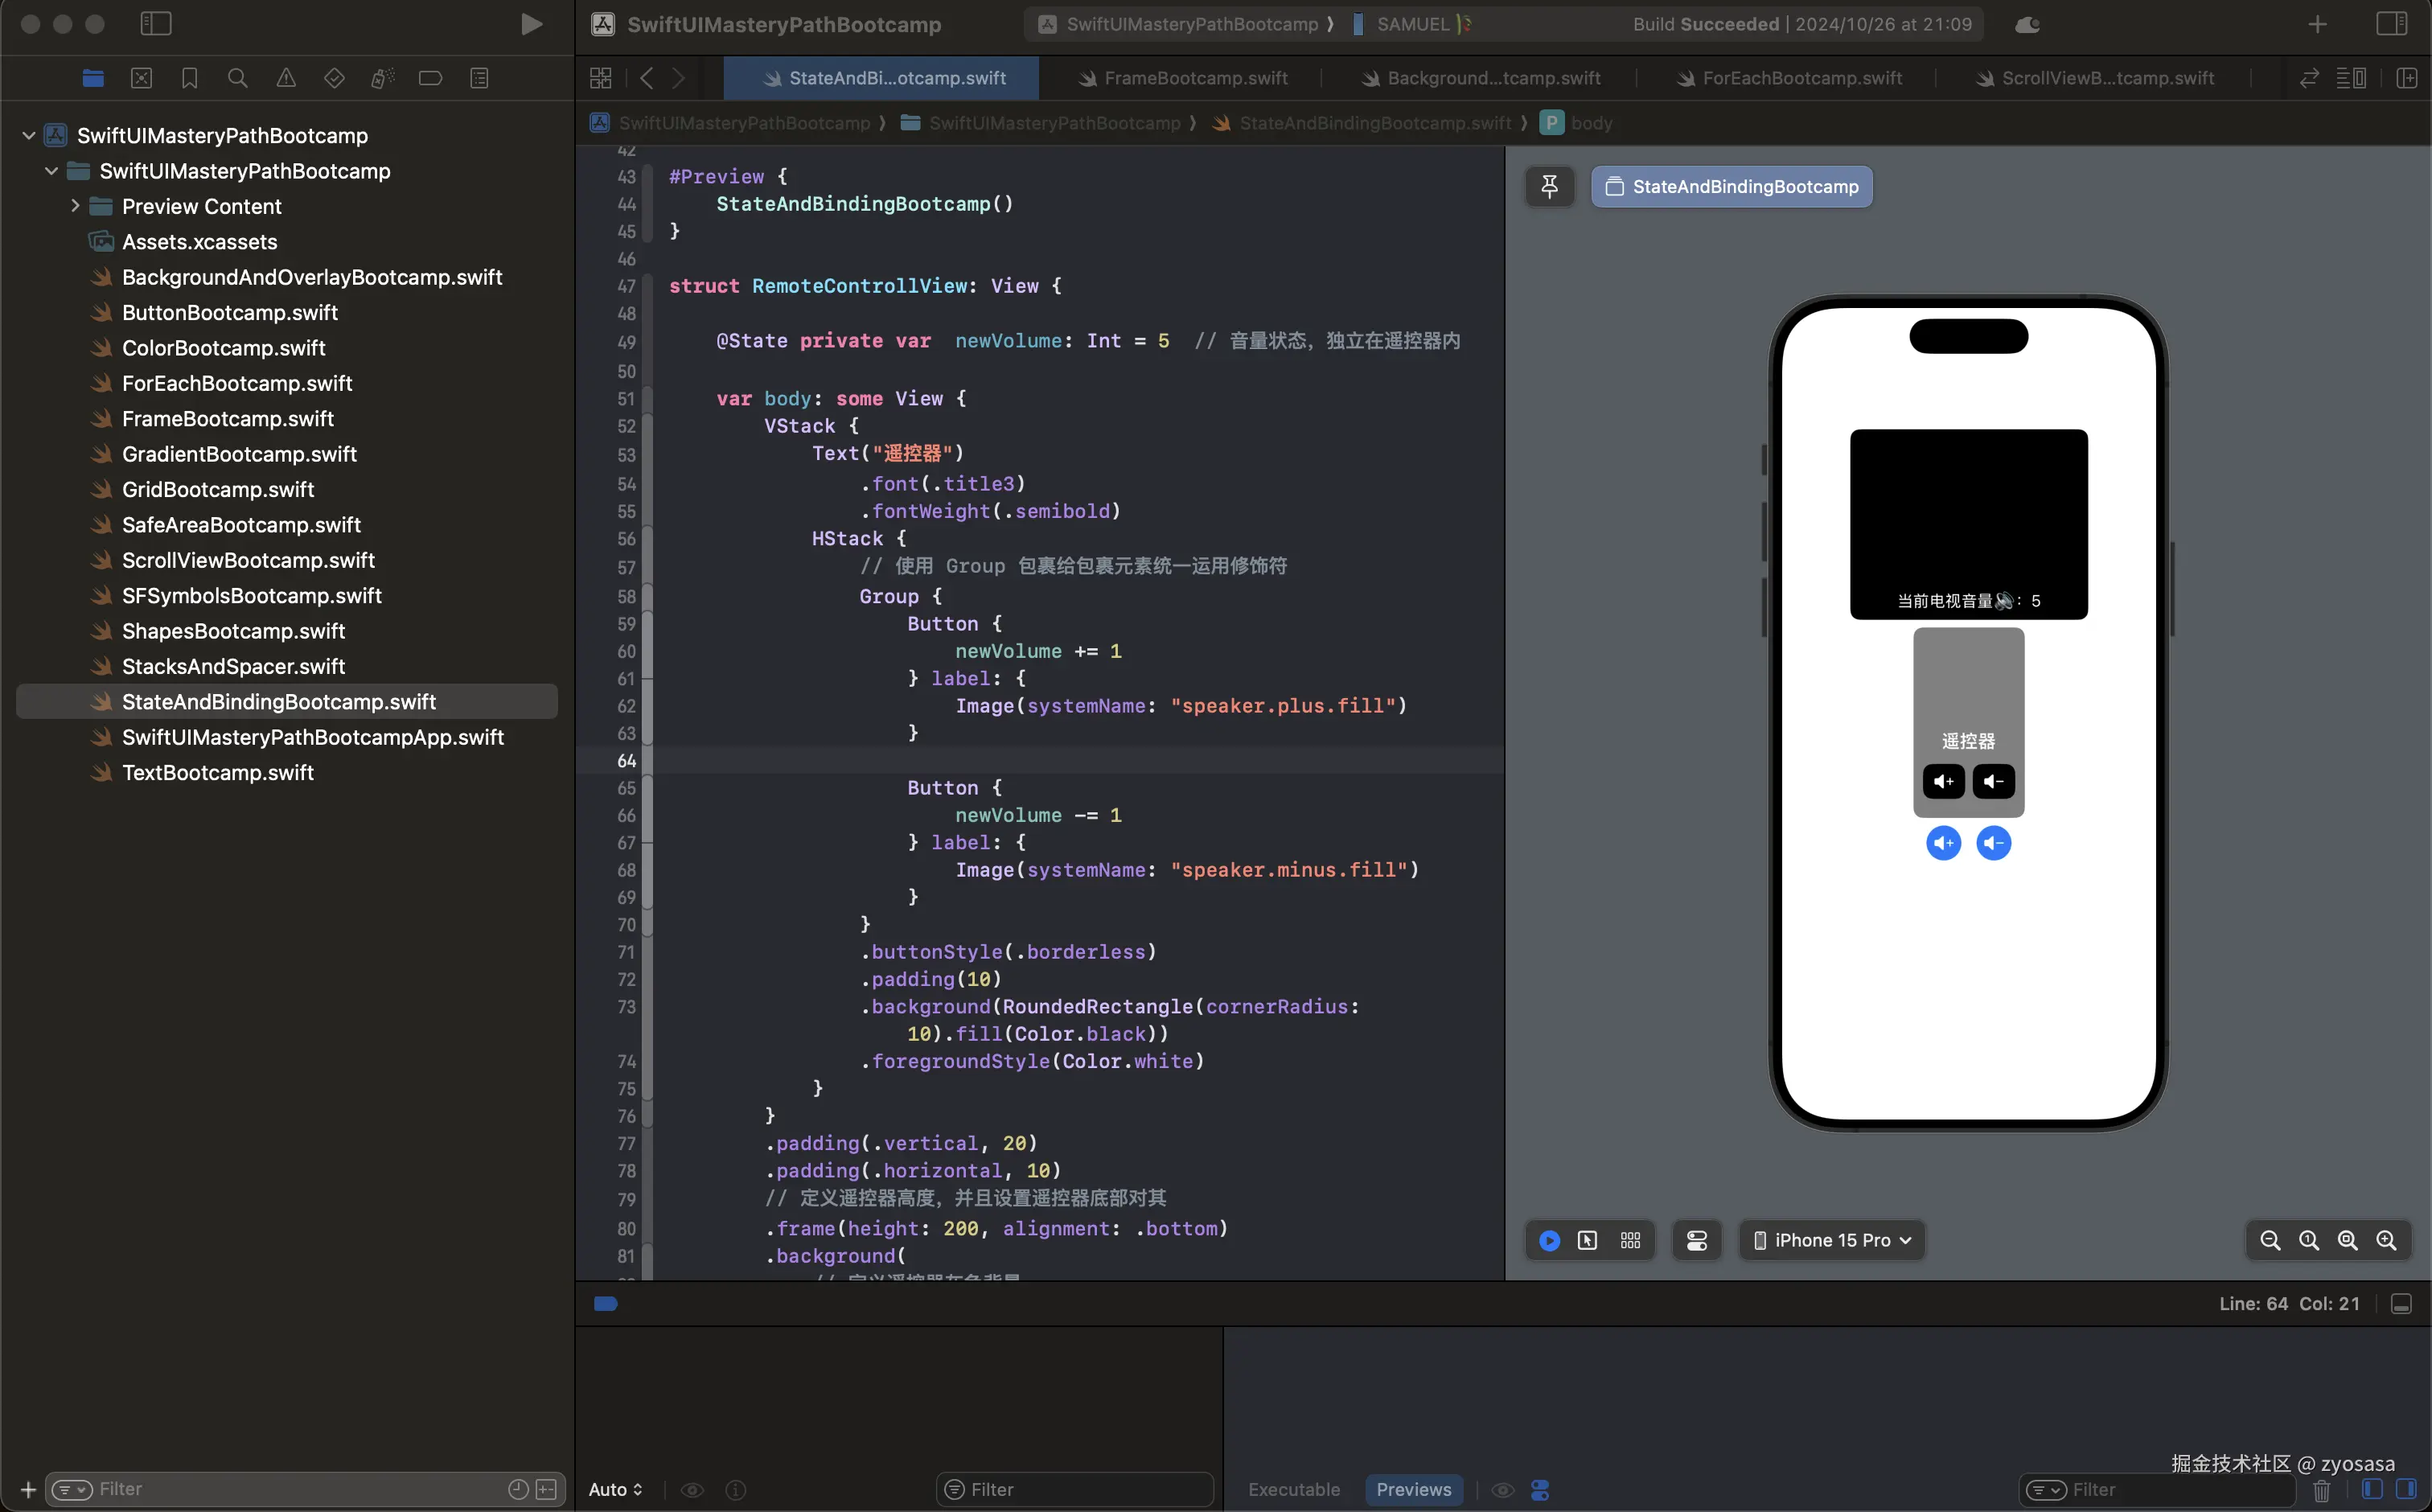The height and width of the screenshot is (1512, 2432).
Task: Toggle the left navigator sidebar
Action: (156, 24)
